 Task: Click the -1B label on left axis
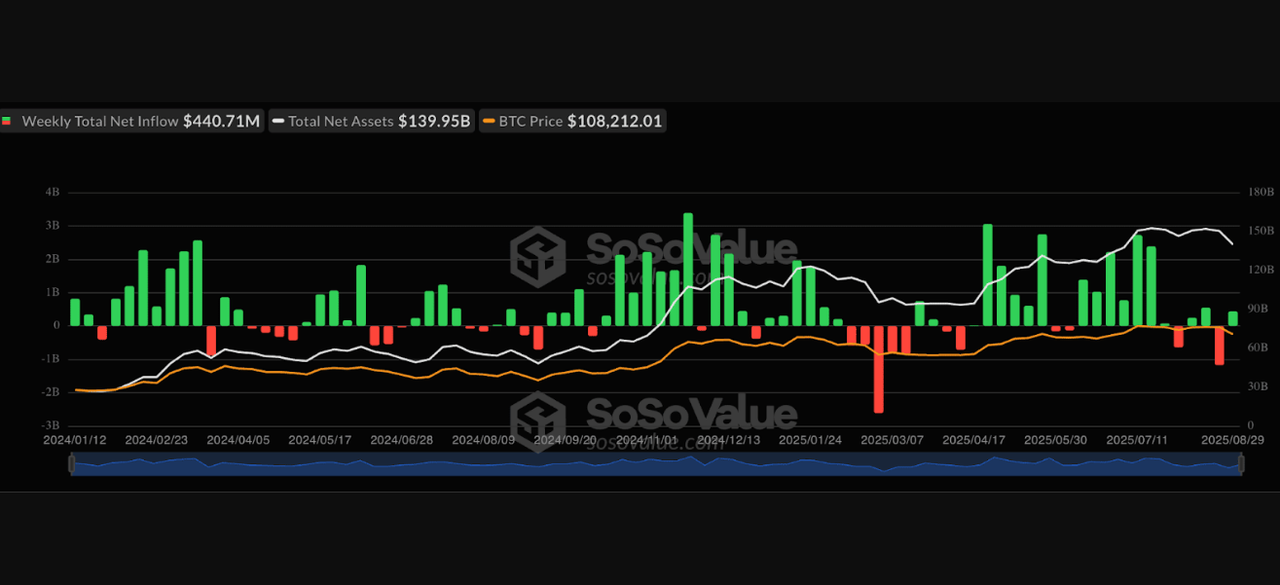click(50, 358)
